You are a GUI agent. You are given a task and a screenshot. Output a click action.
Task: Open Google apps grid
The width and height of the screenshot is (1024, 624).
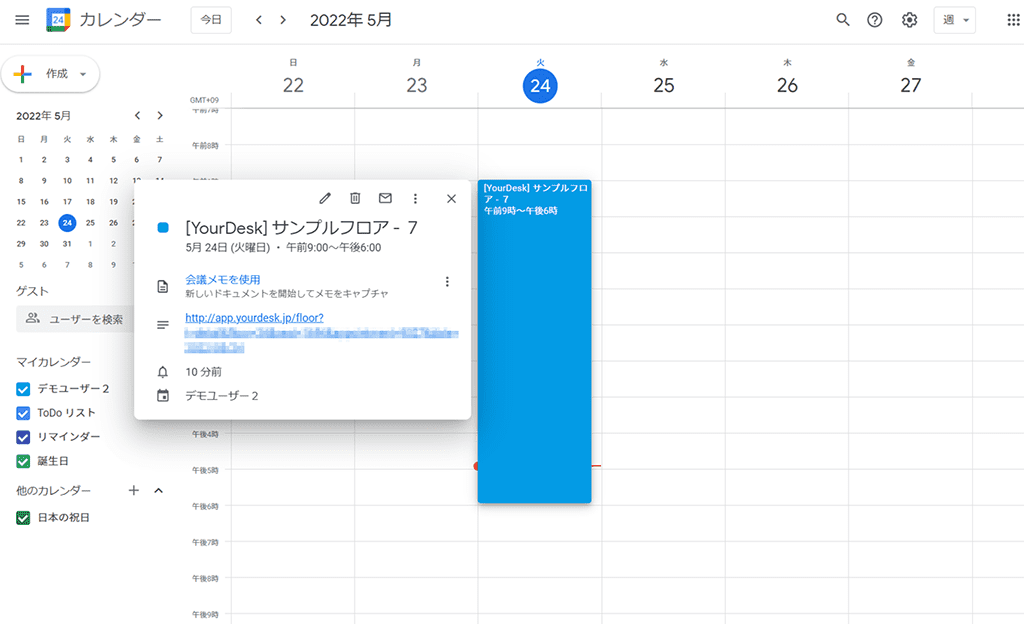point(1013,20)
